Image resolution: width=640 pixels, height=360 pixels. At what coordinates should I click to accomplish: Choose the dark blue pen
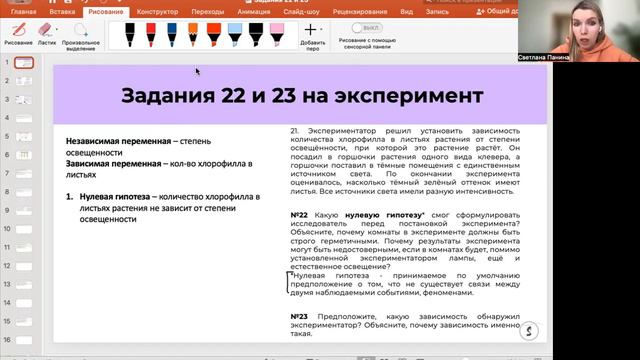[x=172, y=34]
